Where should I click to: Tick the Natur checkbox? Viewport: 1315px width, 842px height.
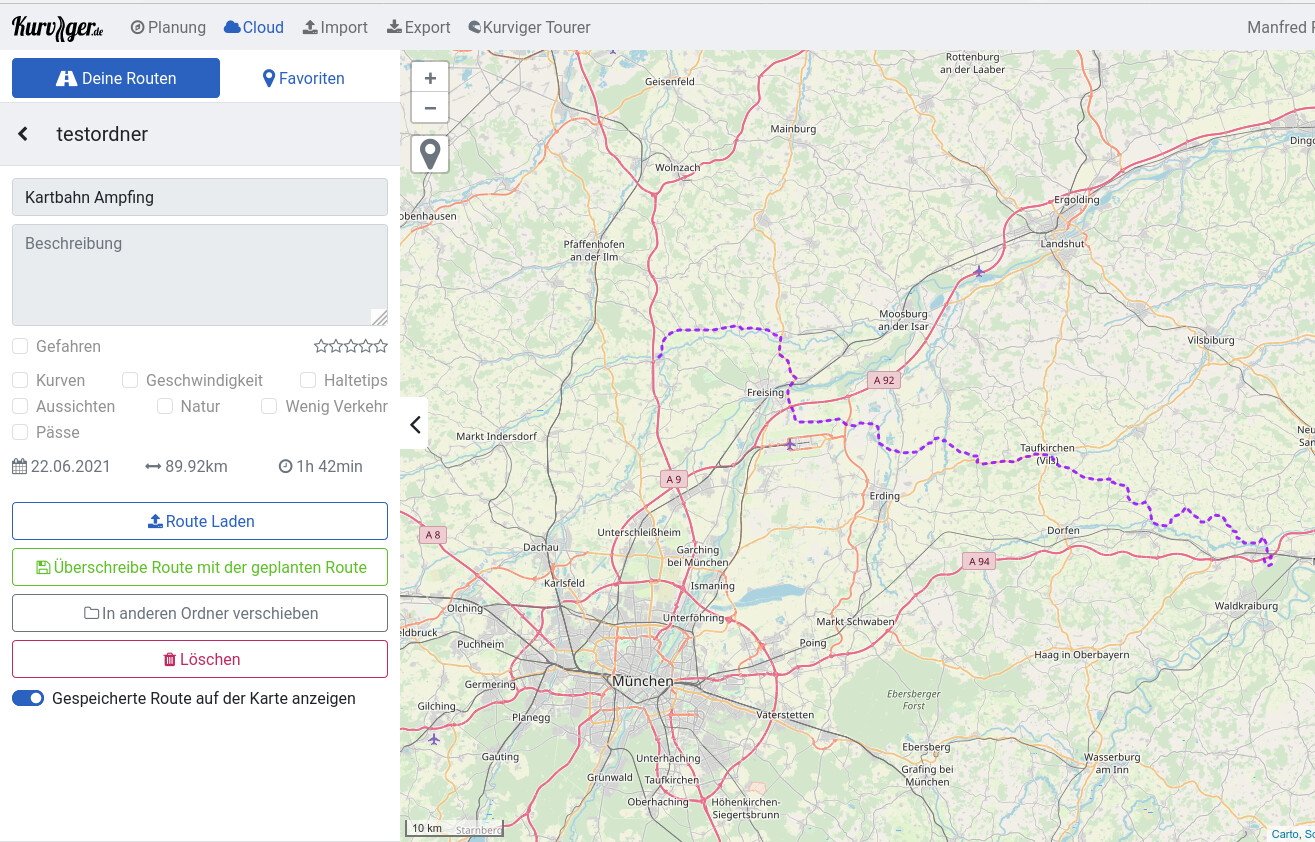coord(165,406)
